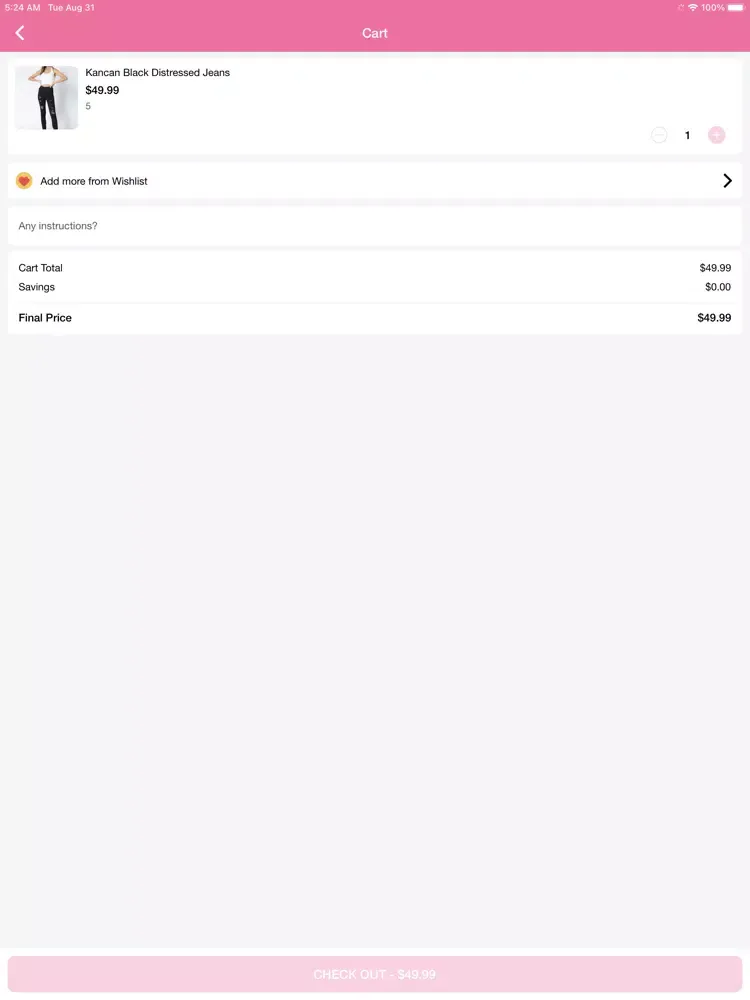Tap the Cart header title
The height and width of the screenshot is (1000, 750).
click(x=375, y=33)
